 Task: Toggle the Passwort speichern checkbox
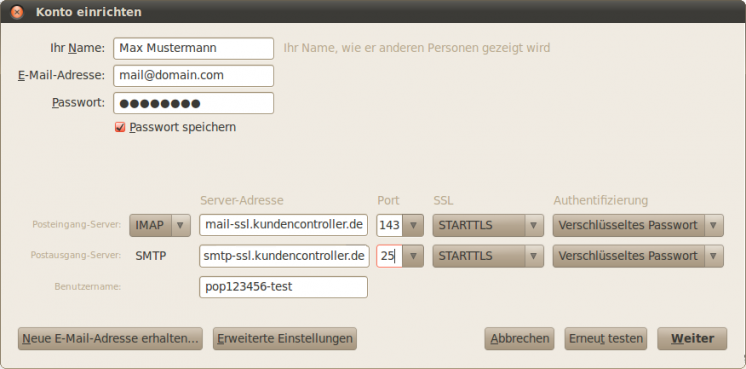(120, 127)
